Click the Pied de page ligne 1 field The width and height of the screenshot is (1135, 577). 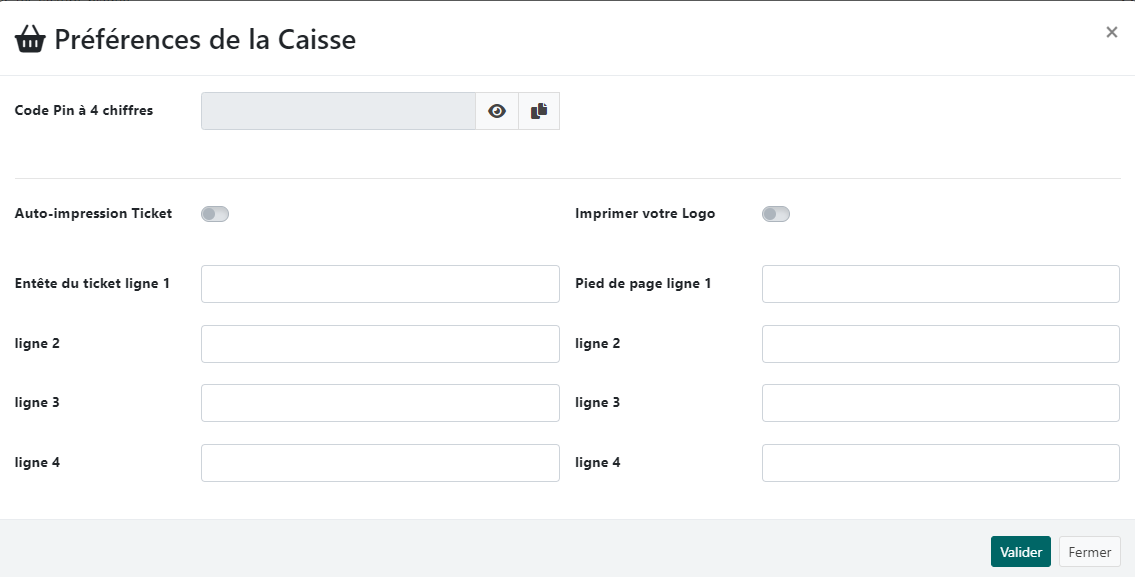940,284
